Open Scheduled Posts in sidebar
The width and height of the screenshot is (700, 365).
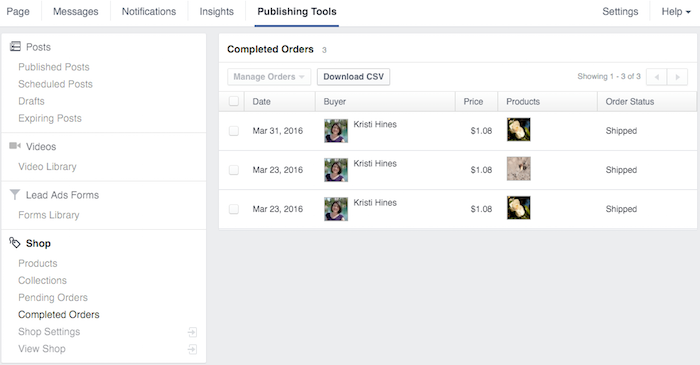[55, 84]
